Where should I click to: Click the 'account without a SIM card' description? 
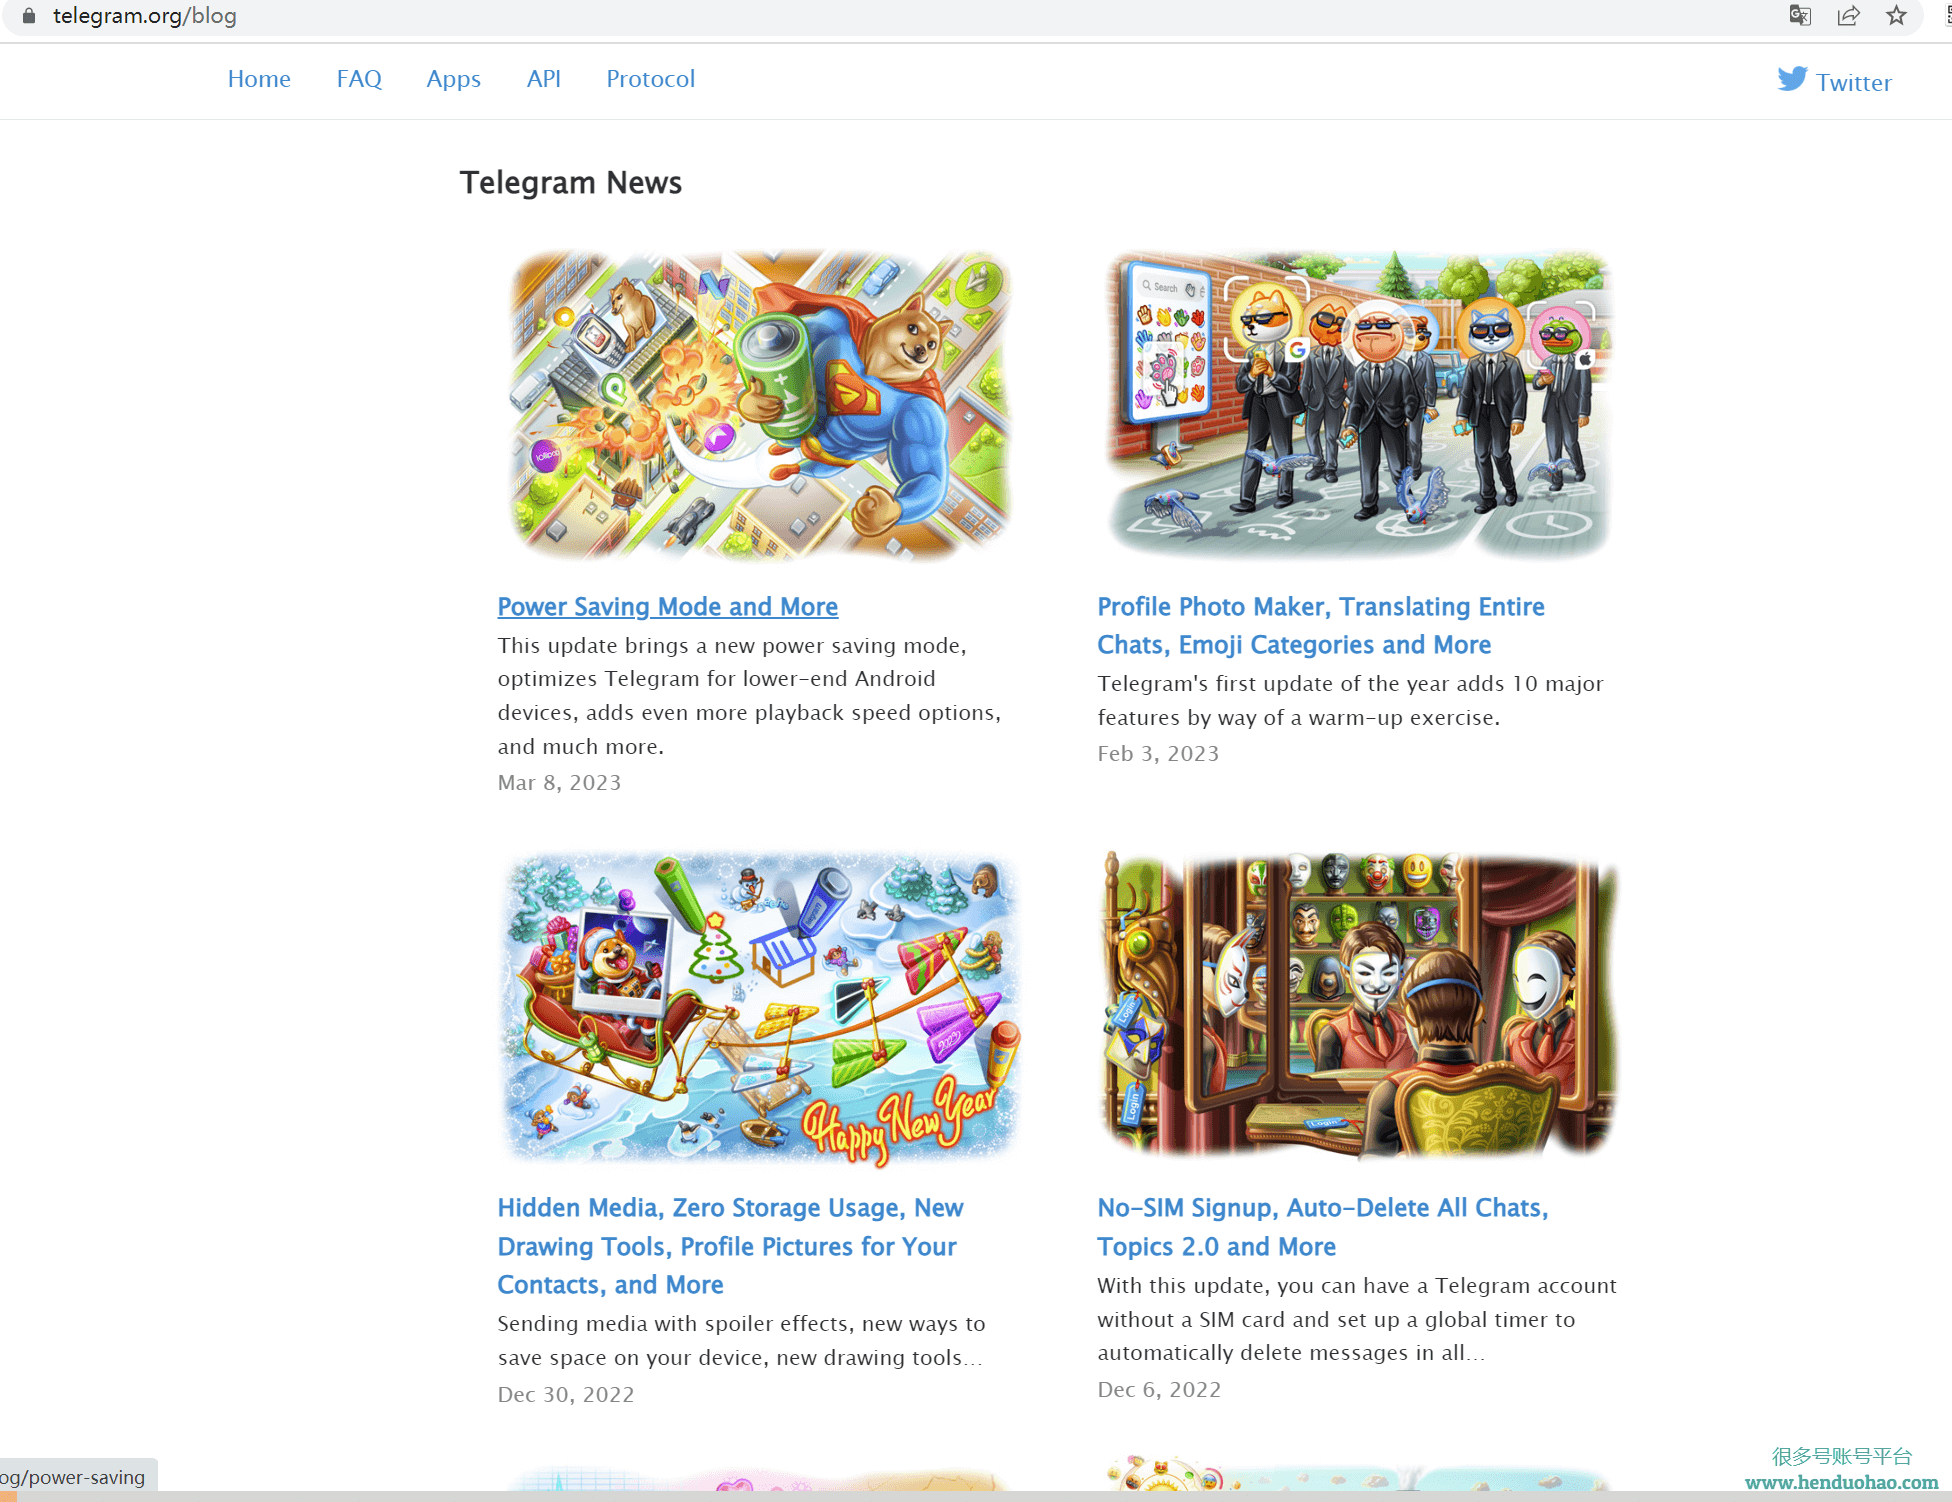click(x=1357, y=1319)
